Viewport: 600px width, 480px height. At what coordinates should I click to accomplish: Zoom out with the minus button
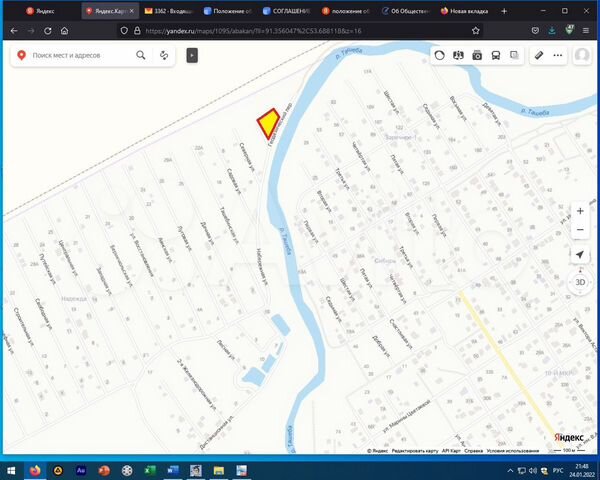pyautogui.click(x=580, y=230)
